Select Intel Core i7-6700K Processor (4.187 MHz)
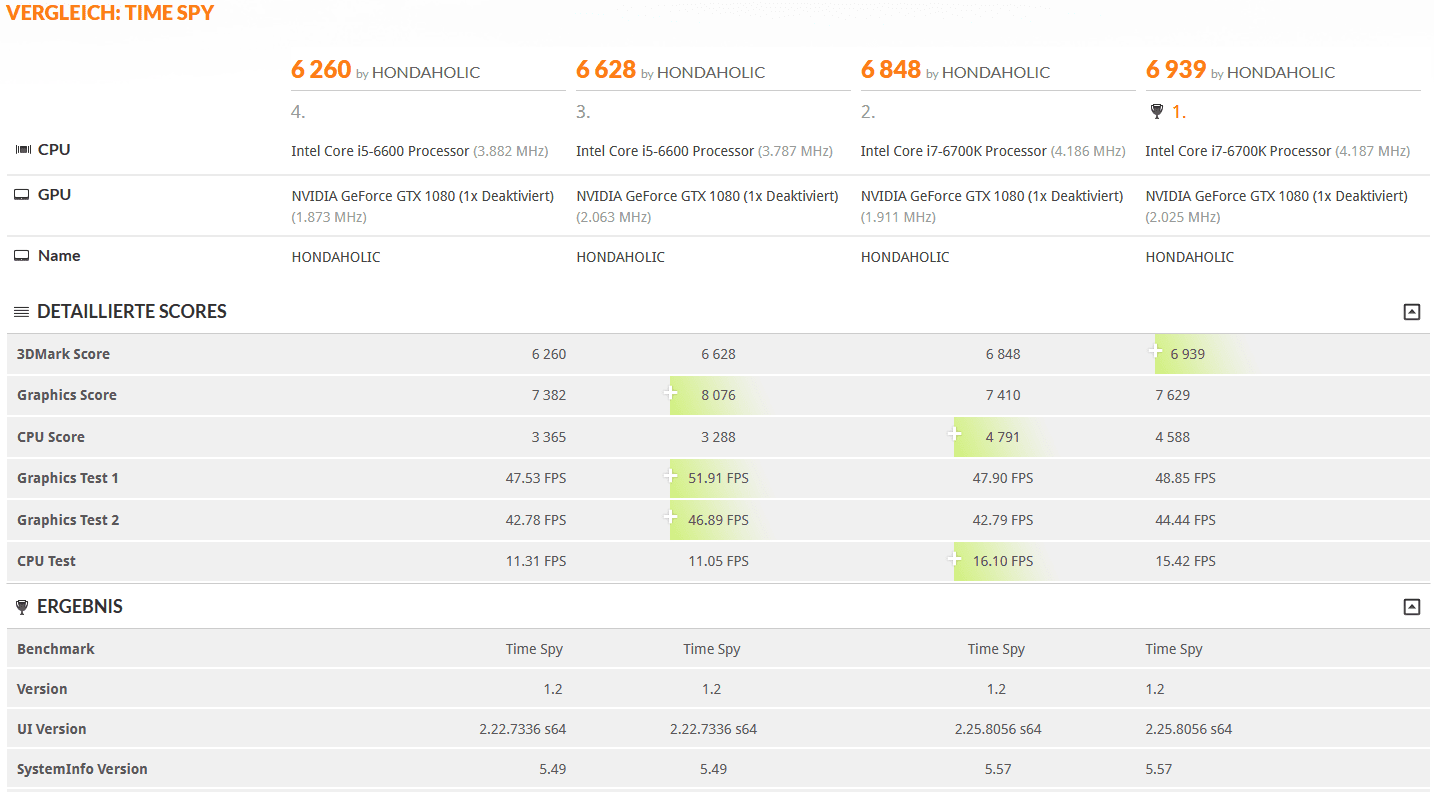This screenshot has height=792, width=1434. click(x=1278, y=151)
